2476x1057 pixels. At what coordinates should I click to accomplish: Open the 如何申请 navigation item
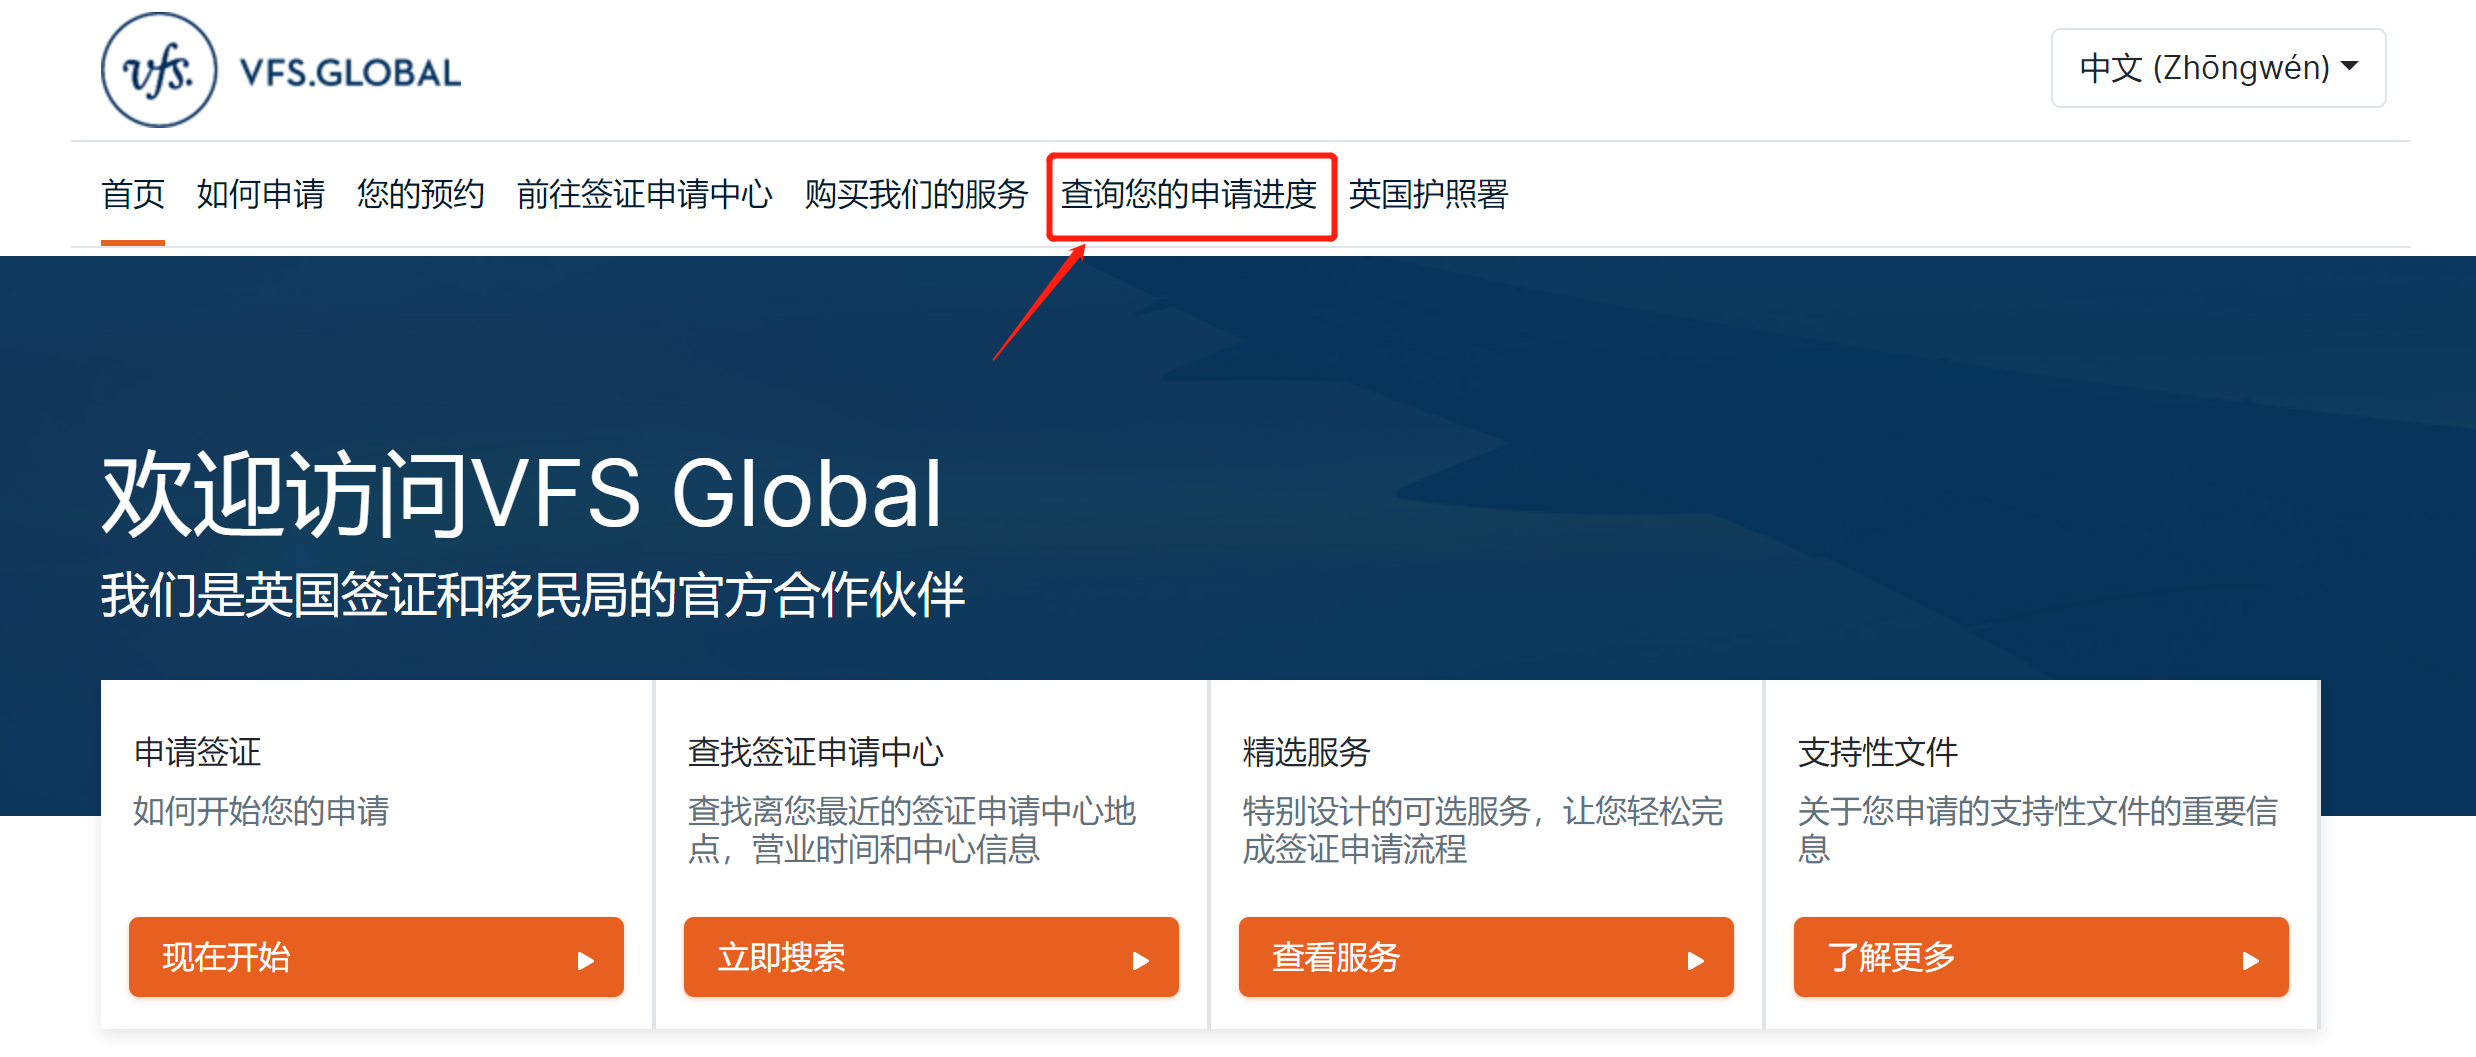point(261,194)
